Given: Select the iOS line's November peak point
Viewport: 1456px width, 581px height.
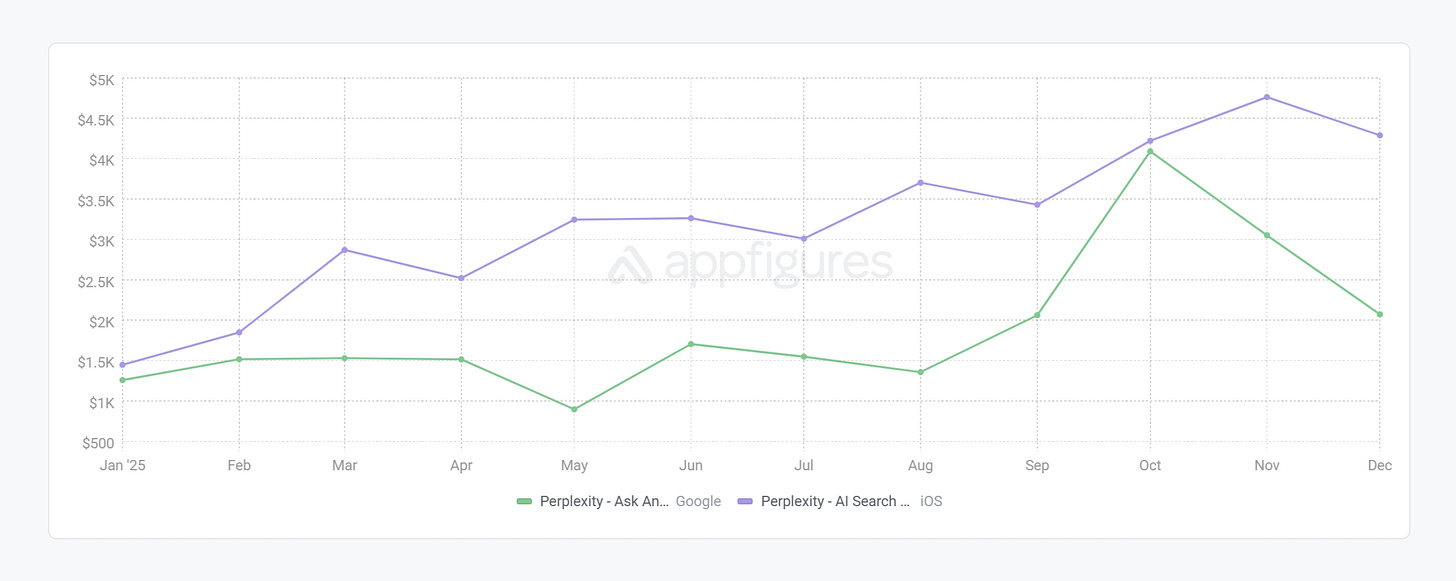Looking at the screenshot, I should [x=1267, y=97].
